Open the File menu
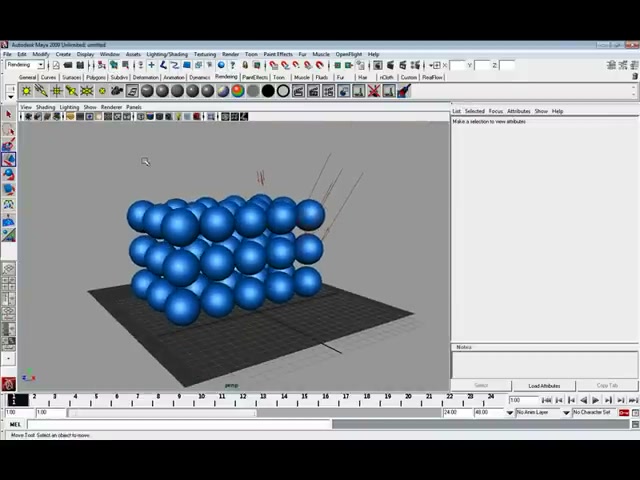The image size is (640, 480). point(7,54)
